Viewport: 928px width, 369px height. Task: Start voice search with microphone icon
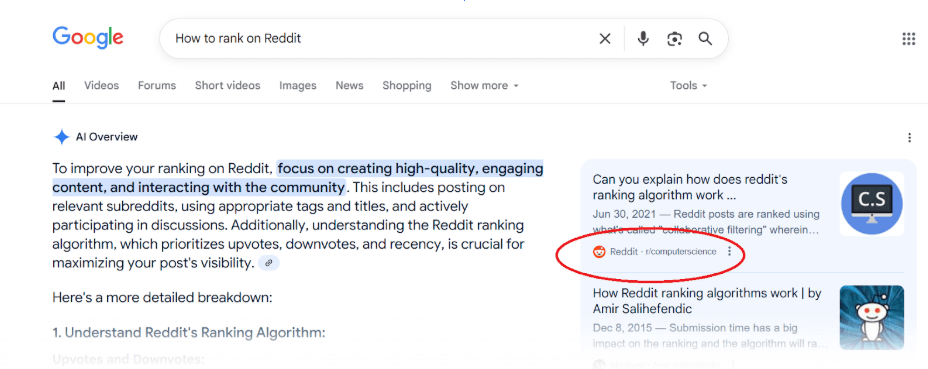pos(643,39)
